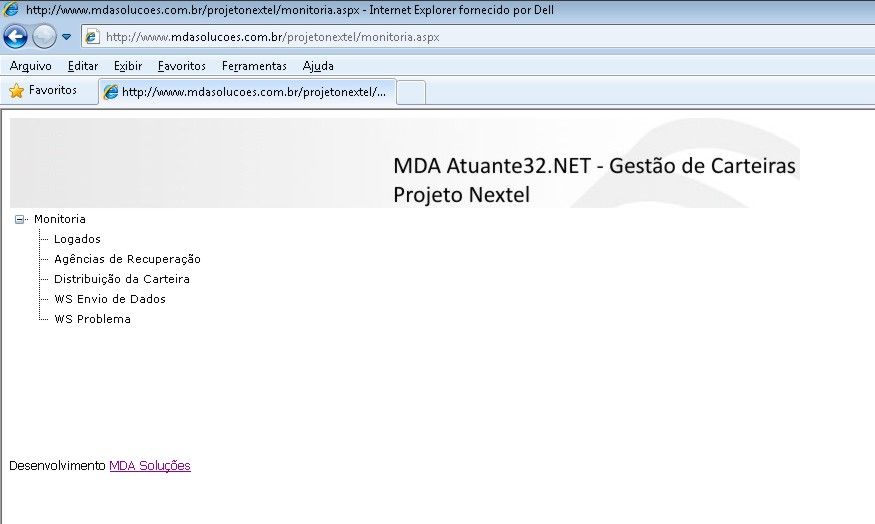This screenshot has height=524, width=875.
Task: Open the Logados tree item
Action: pyautogui.click(x=77, y=239)
